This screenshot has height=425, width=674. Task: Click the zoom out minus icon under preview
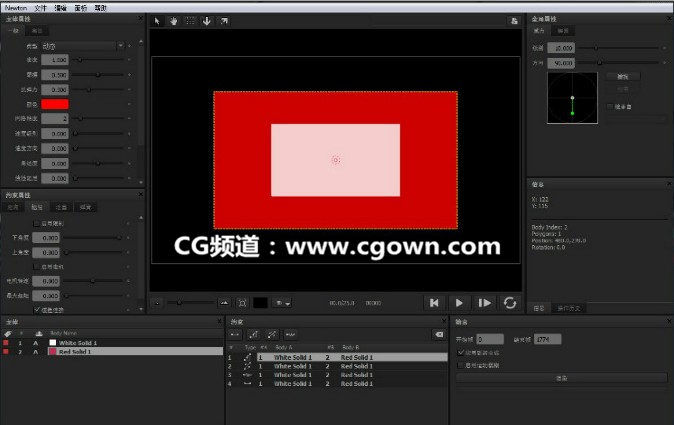tap(157, 303)
